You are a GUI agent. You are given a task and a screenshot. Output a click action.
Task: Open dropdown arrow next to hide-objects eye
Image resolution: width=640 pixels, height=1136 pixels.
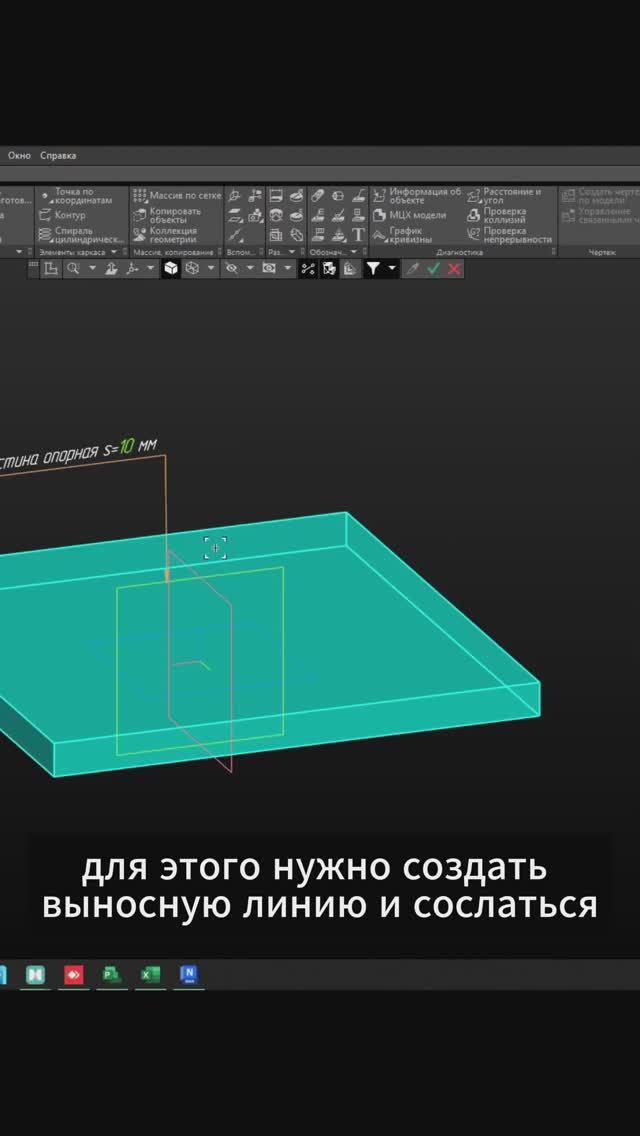[x=250, y=269]
